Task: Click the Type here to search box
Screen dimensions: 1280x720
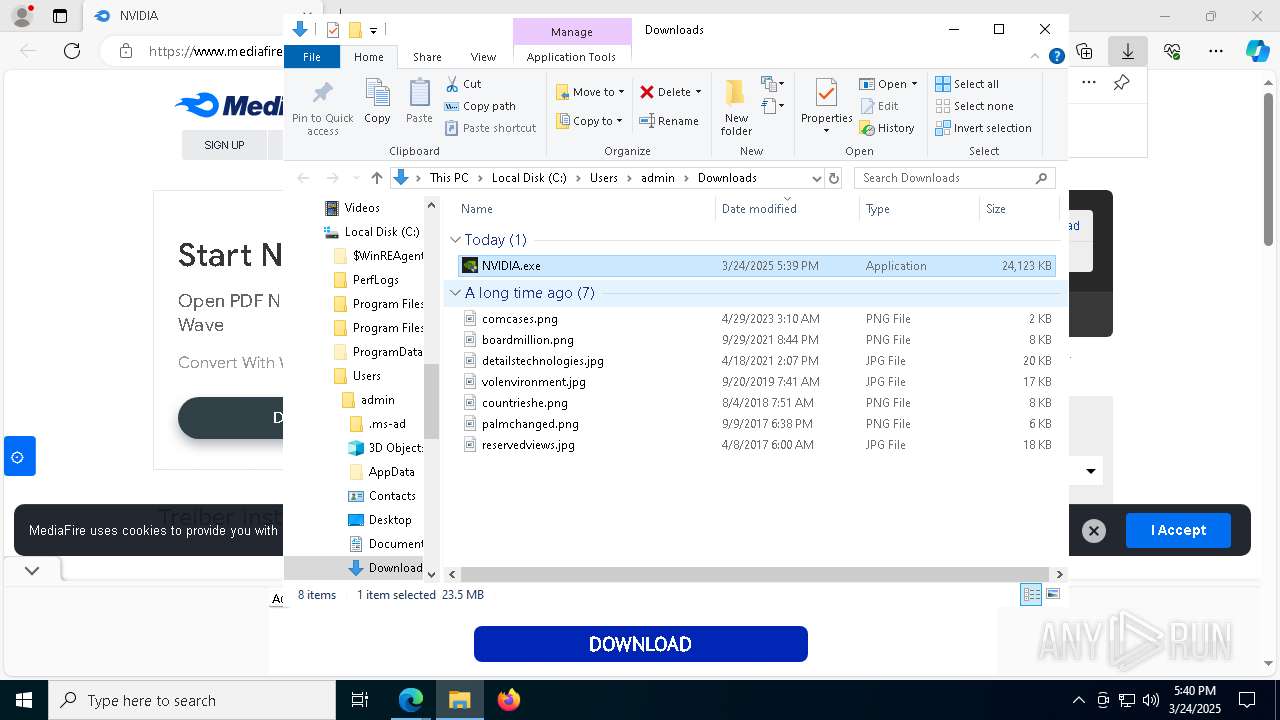Action: 192,700
